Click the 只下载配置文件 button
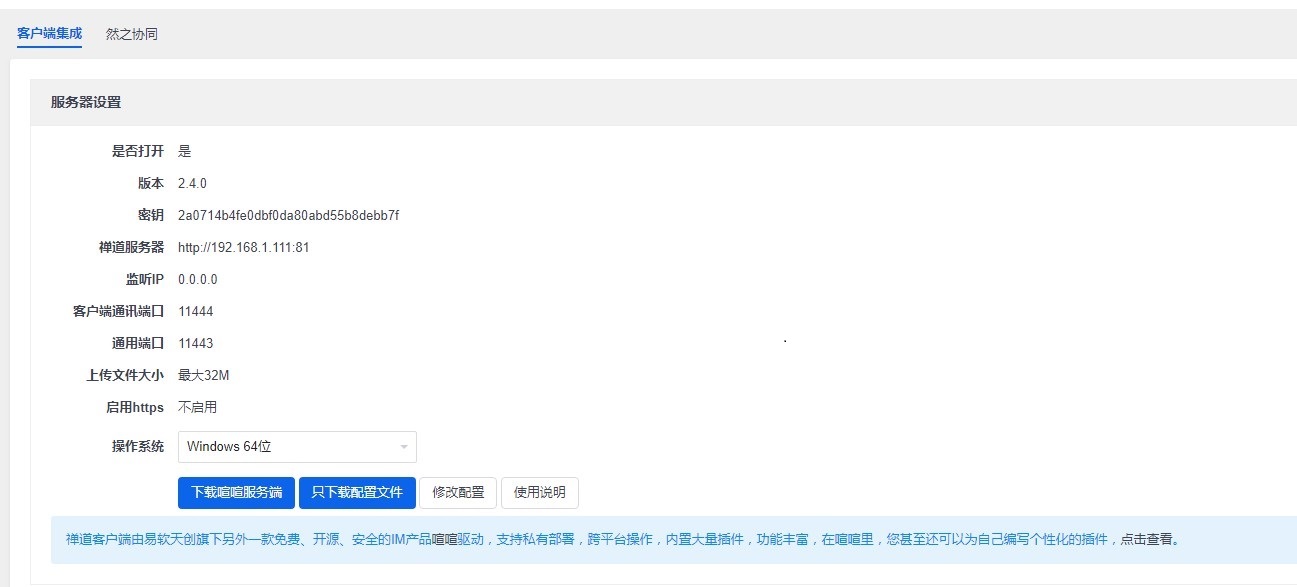 pyautogui.click(x=357, y=492)
